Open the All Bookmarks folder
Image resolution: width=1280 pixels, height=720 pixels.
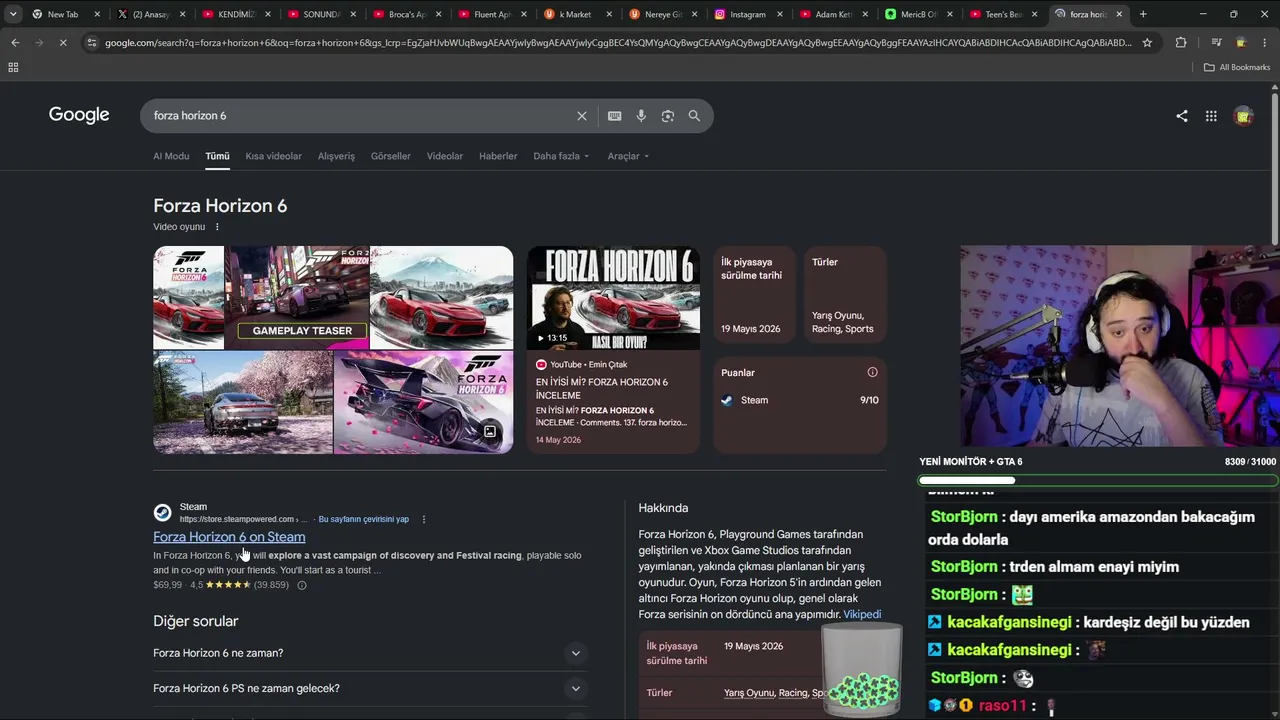pyautogui.click(x=1237, y=67)
